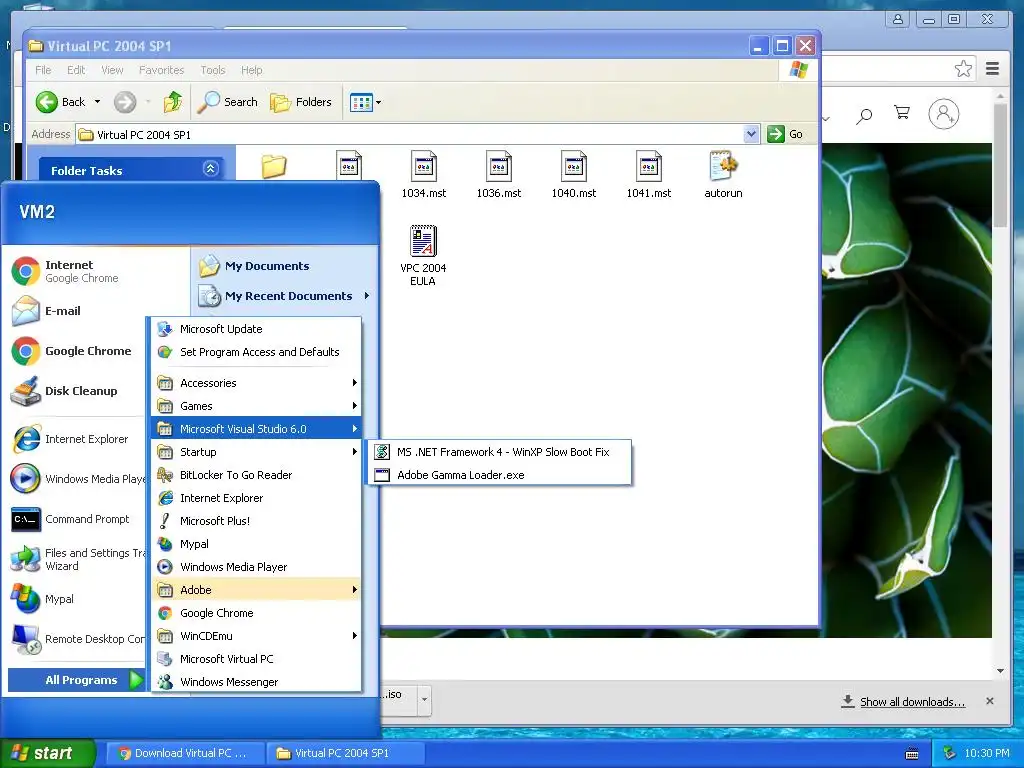
Task: Click the Up folder icon in toolbar
Action: point(172,102)
